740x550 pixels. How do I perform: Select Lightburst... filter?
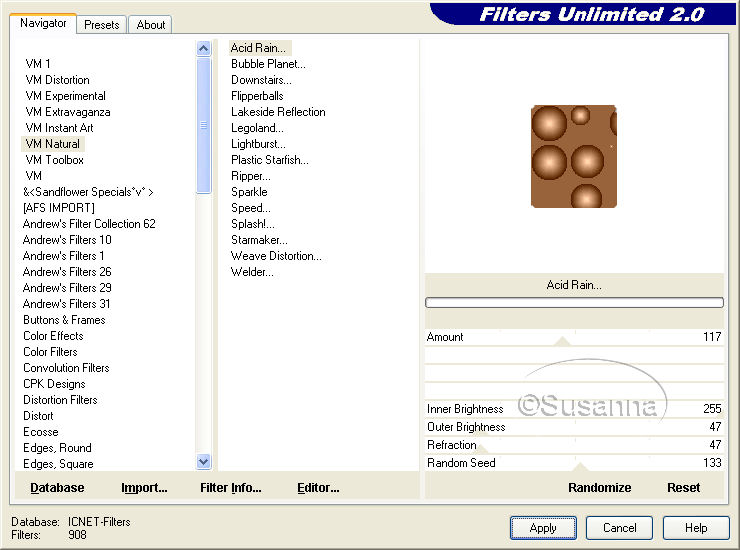(x=258, y=144)
